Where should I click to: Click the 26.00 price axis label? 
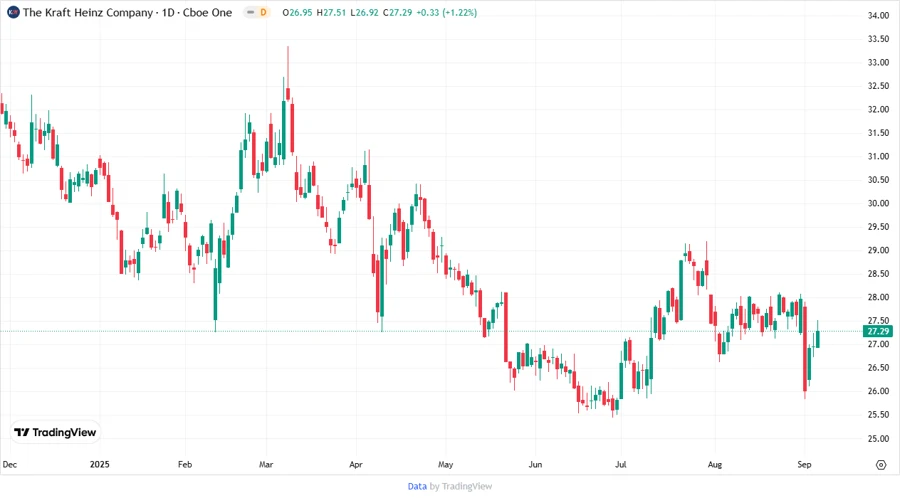tap(878, 391)
